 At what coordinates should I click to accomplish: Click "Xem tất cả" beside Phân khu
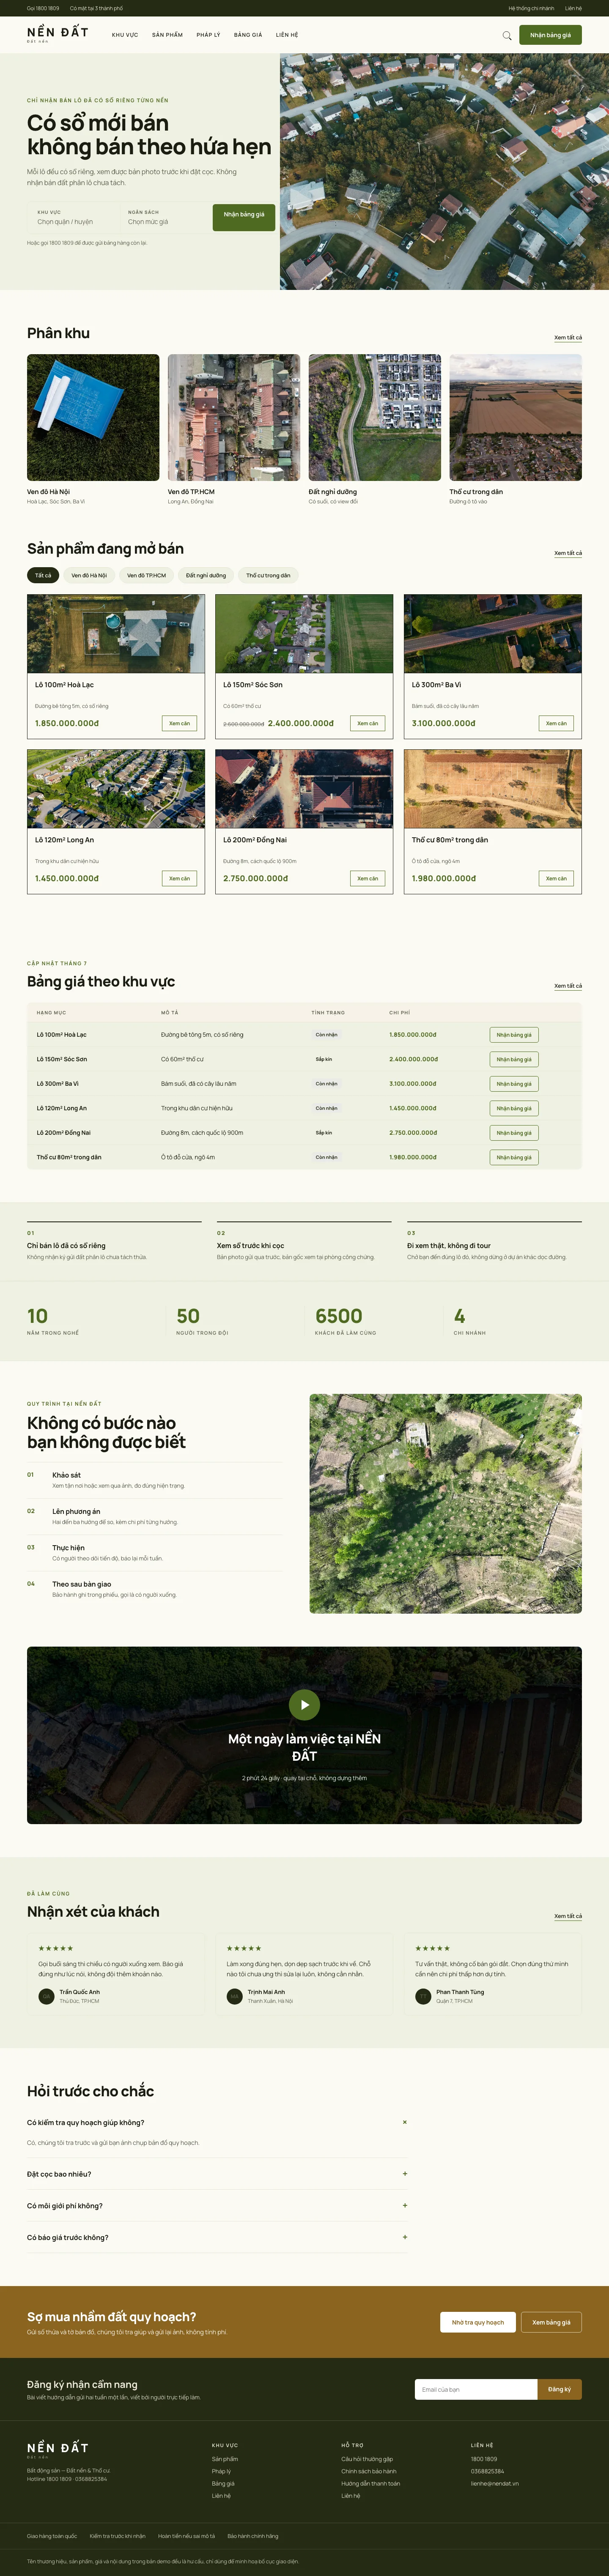tap(568, 338)
